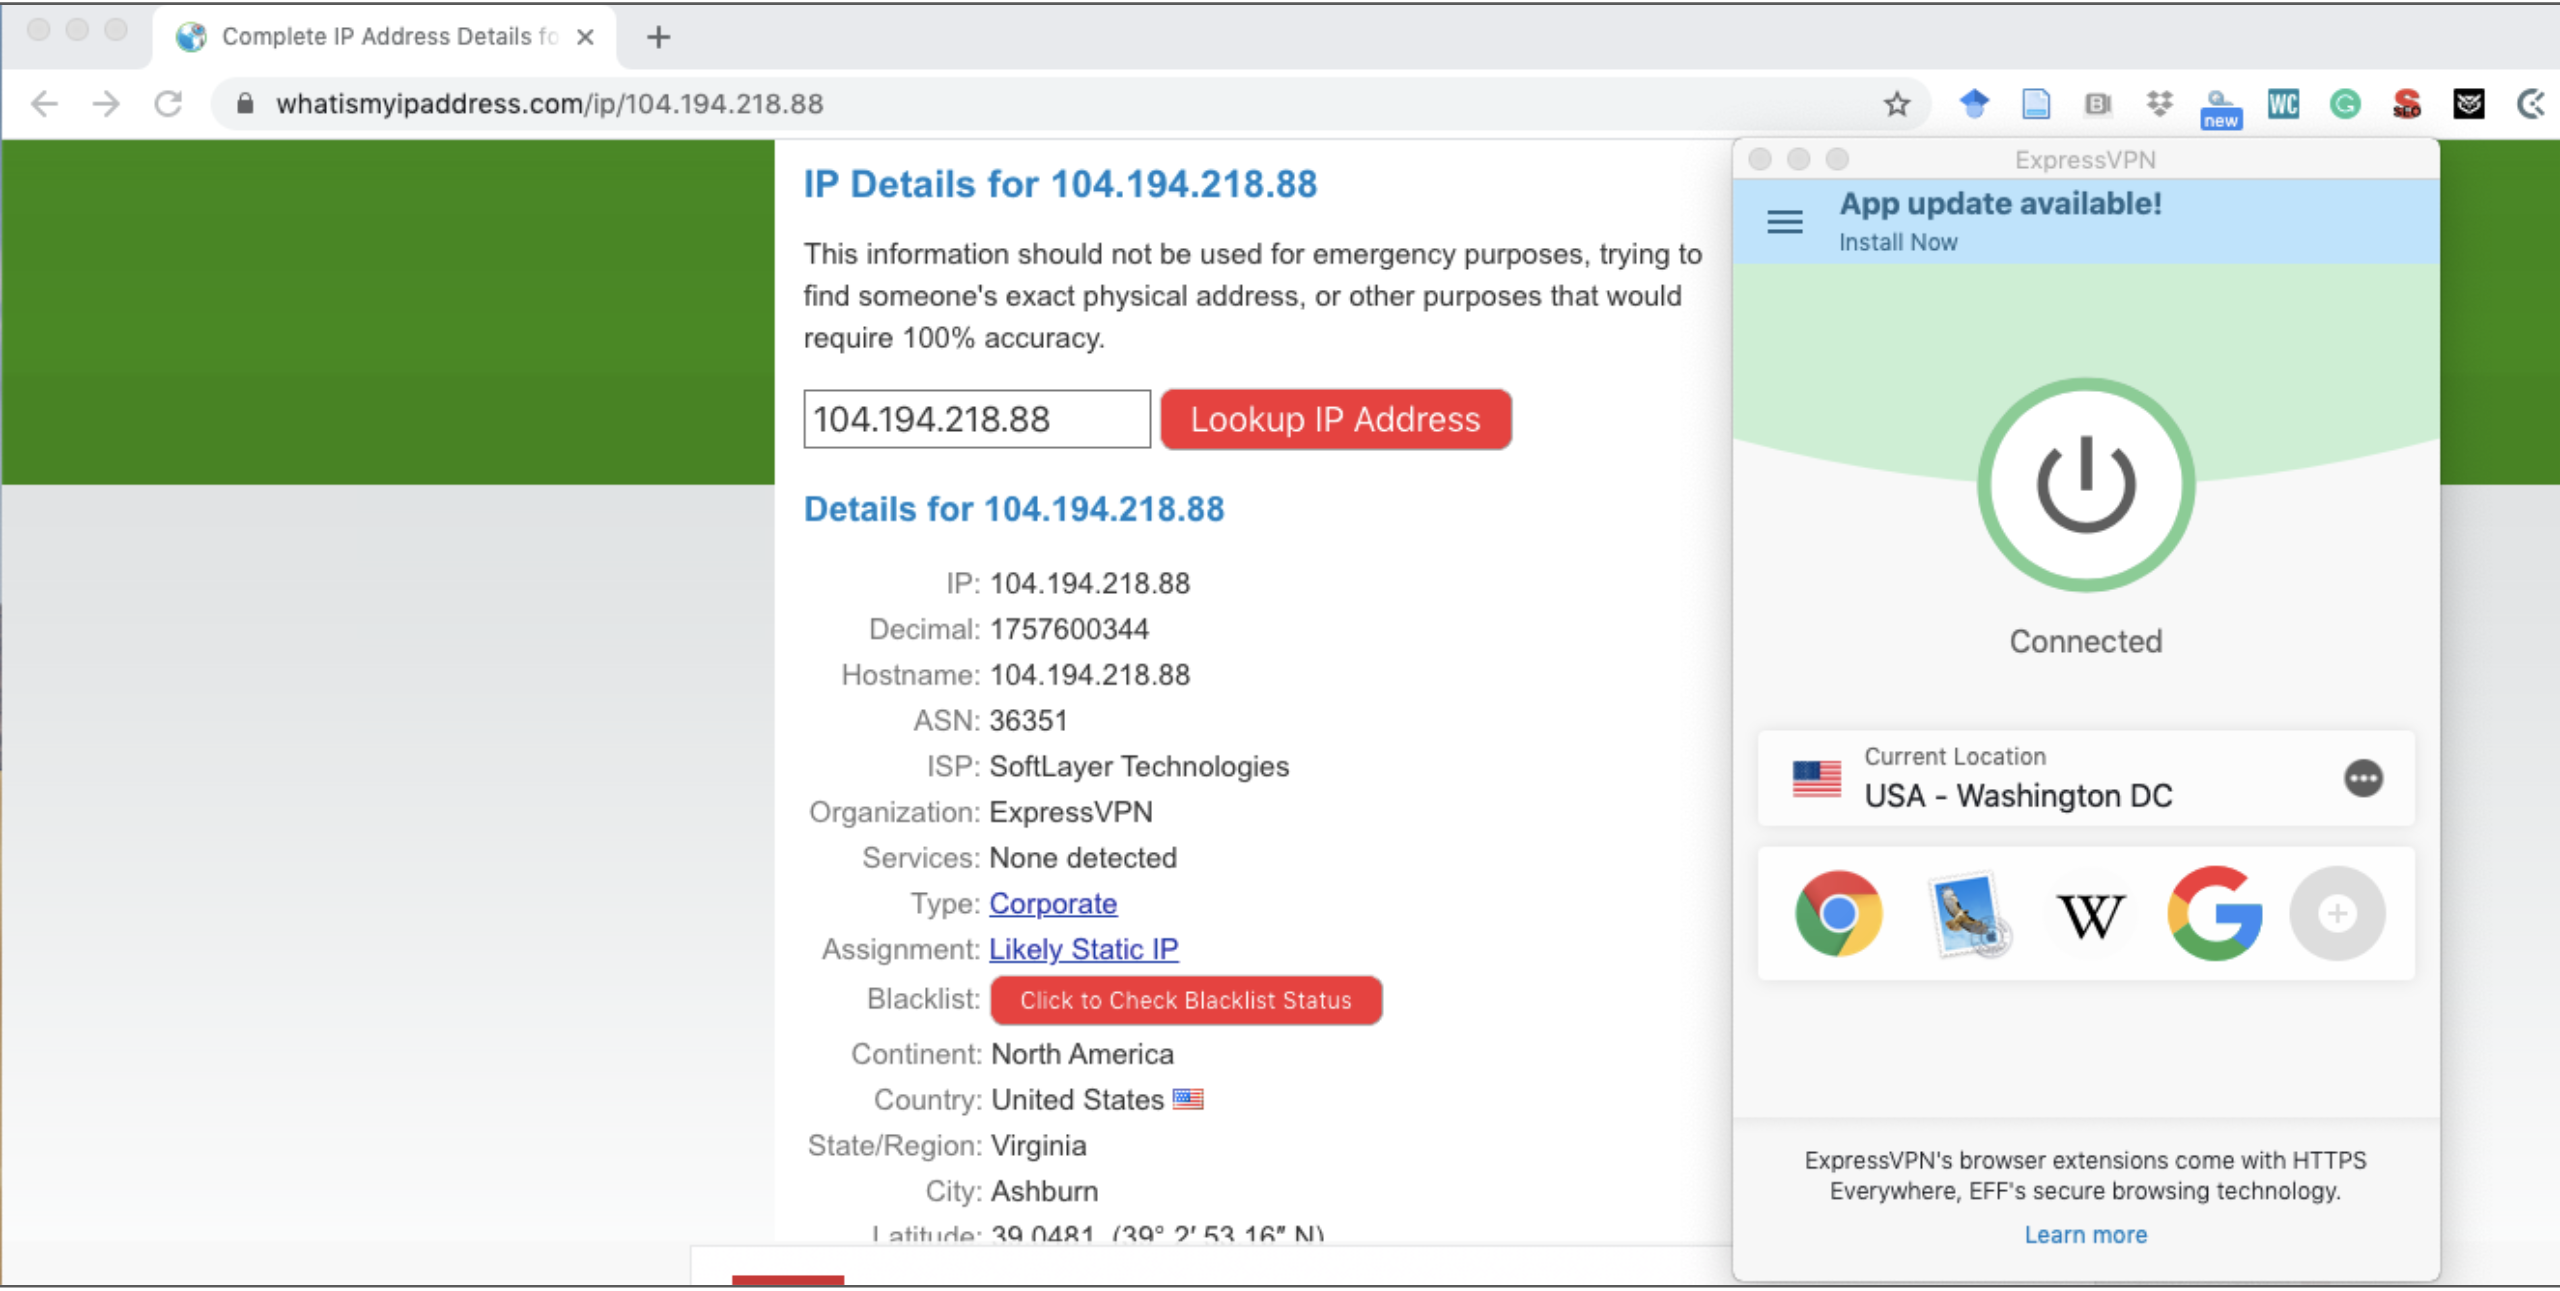This screenshot has height=1291, width=2560.
Task: Open the red SEO extension icon
Action: tap(2407, 104)
